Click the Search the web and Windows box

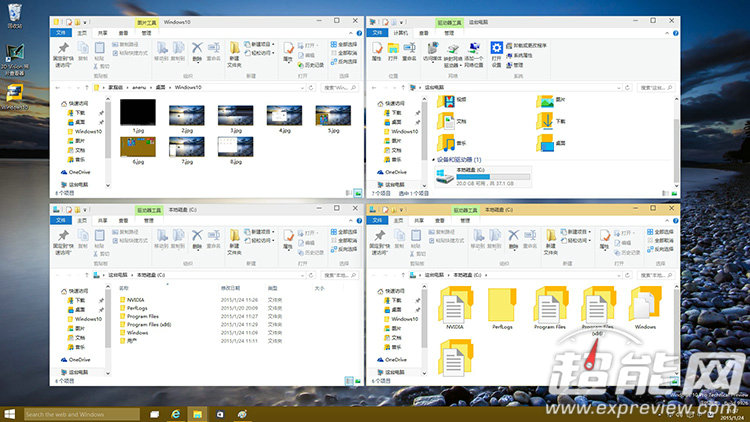click(78, 413)
